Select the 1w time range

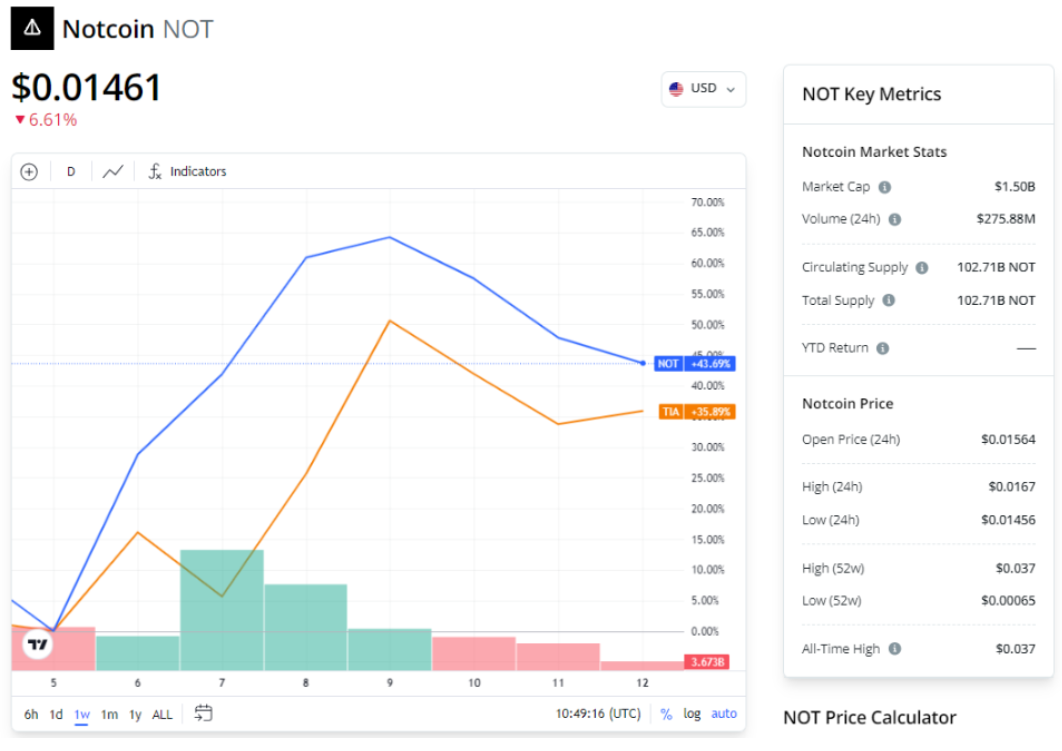click(82, 714)
